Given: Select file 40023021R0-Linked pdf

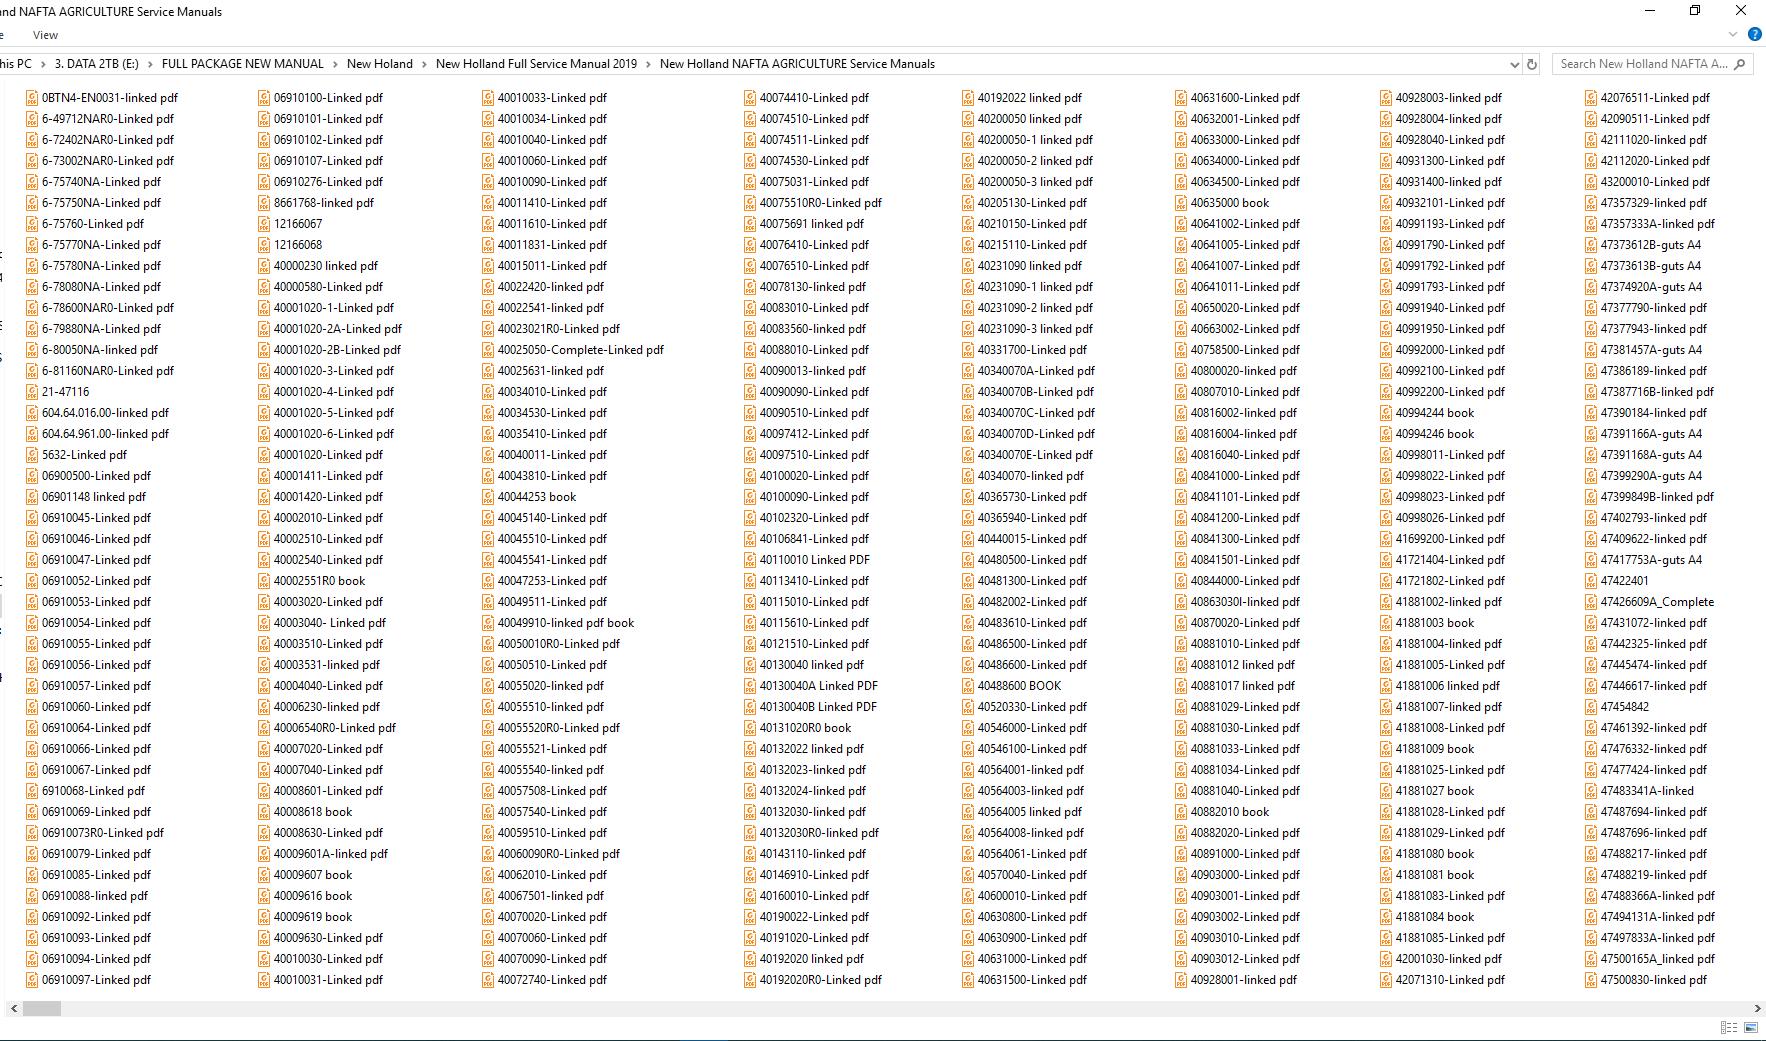Looking at the screenshot, I should 551,329.
